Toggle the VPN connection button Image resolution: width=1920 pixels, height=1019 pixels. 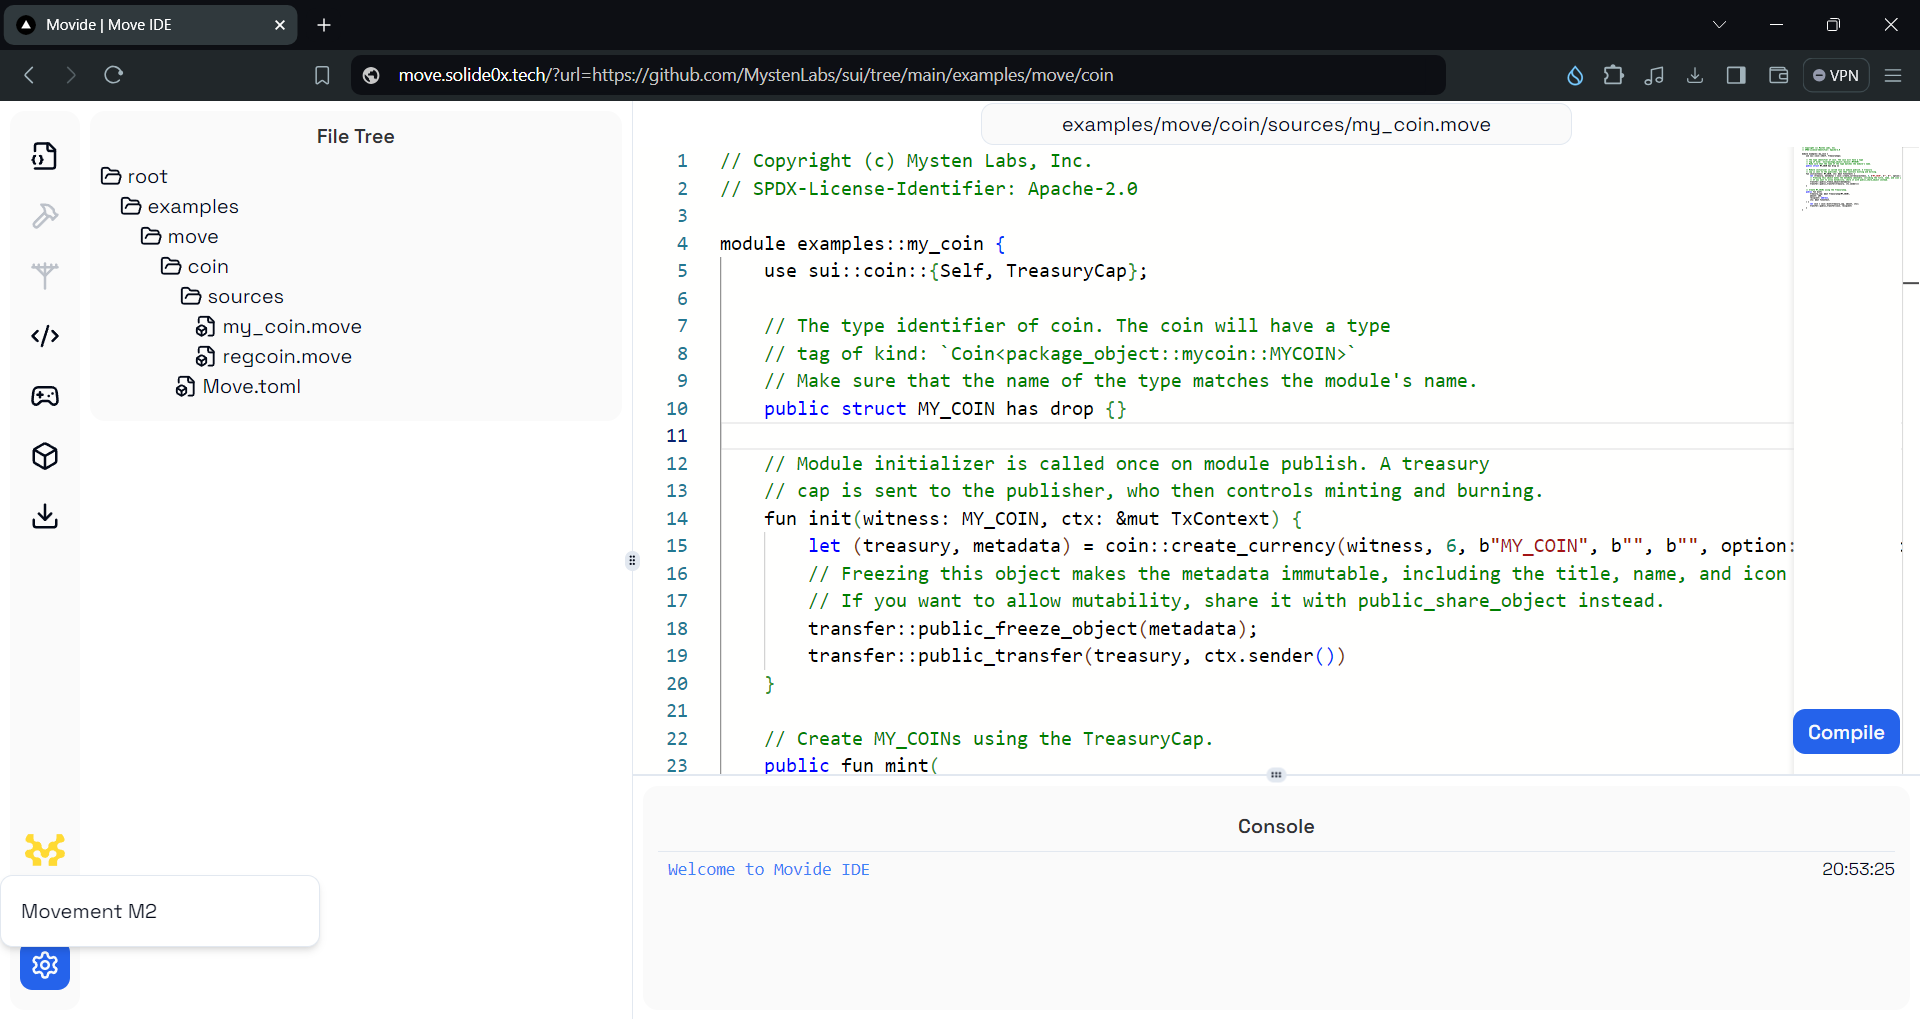(1837, 75)
